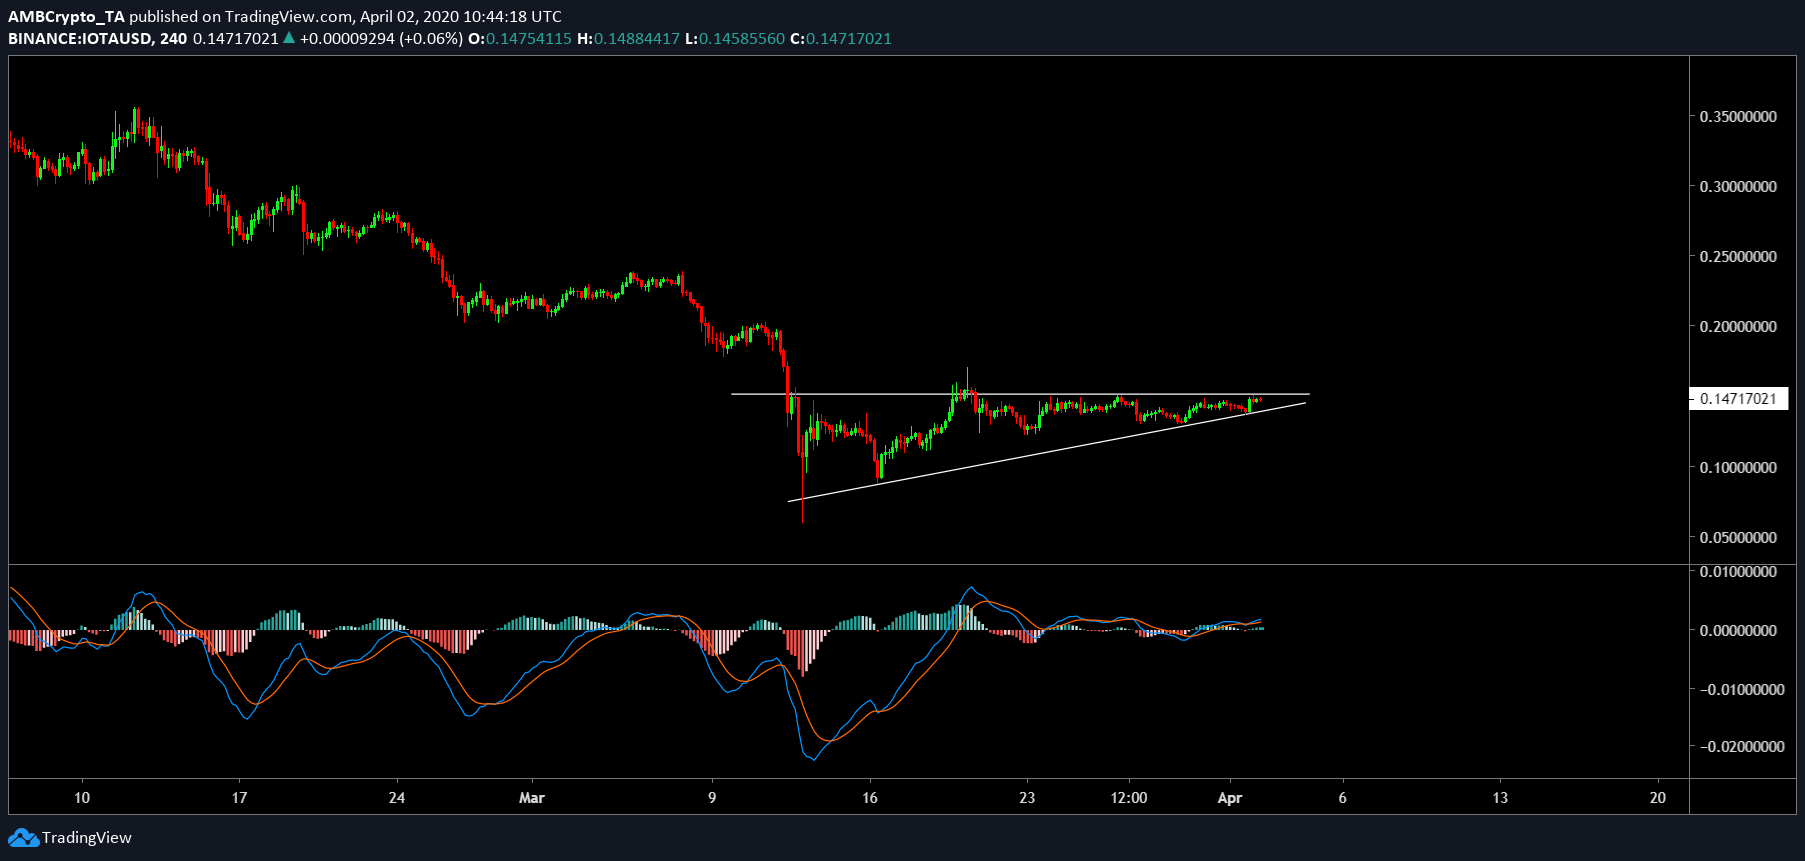1805x861 pixels.
Task: Click the close value 0.14717021 in header
Action: [x=849, y=38]
